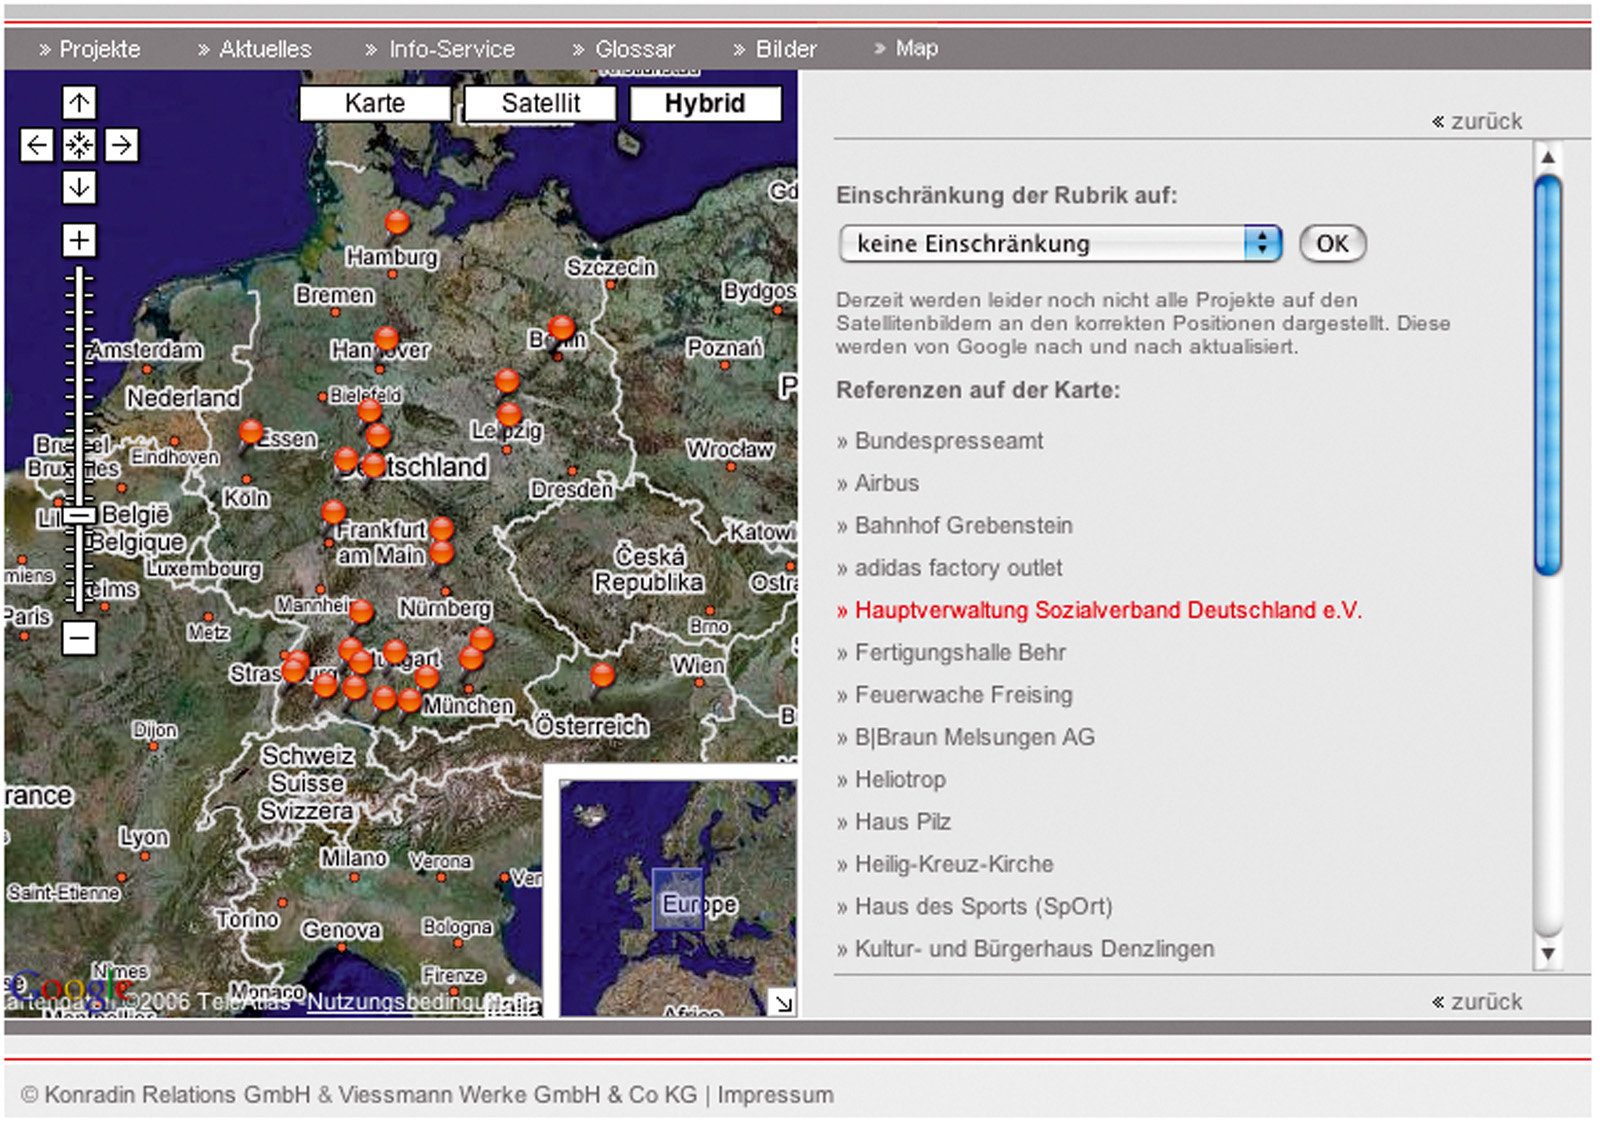
Task: Click the Europe overview mini map
Action: [x=678, y=898]
